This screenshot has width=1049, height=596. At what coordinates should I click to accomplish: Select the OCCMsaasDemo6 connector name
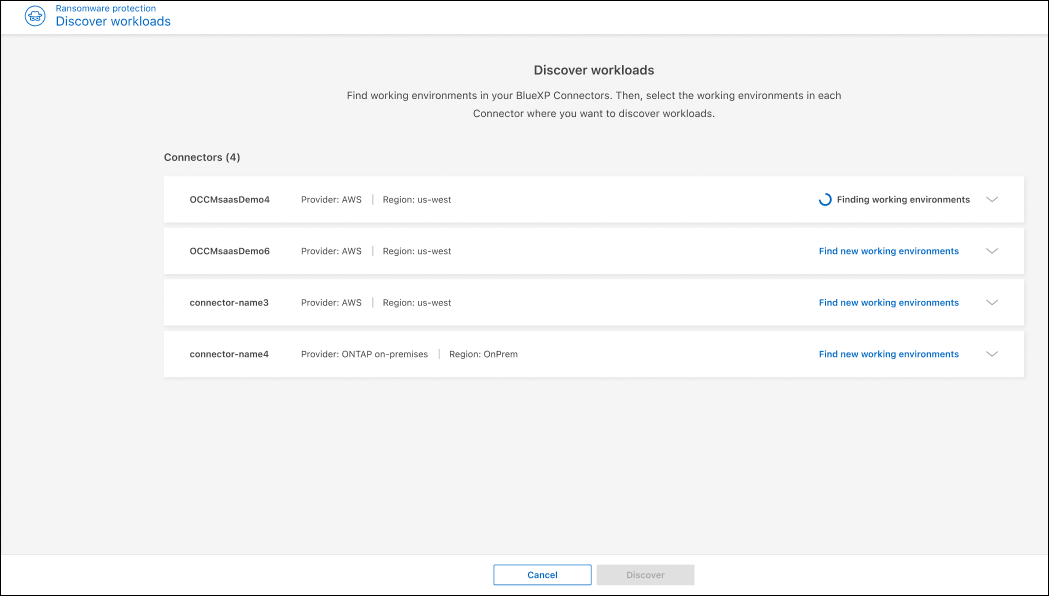(x=230, y=251)
